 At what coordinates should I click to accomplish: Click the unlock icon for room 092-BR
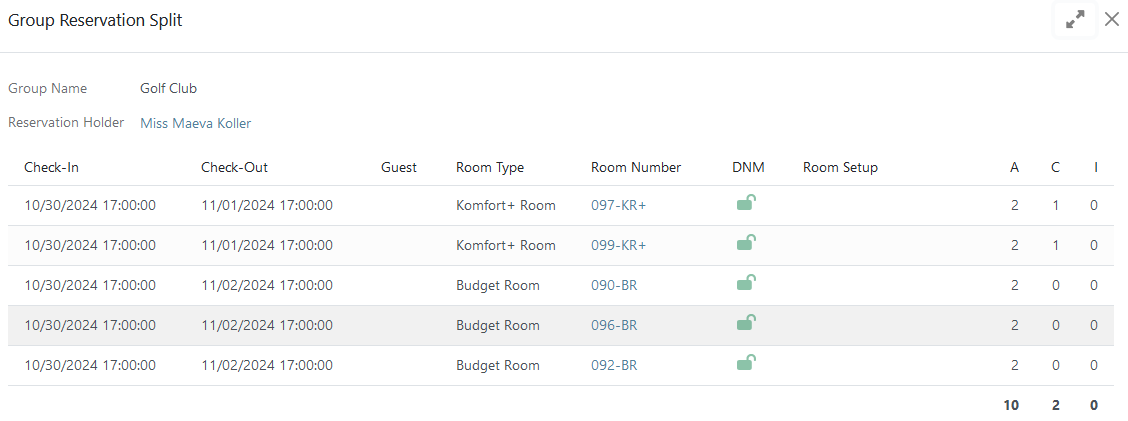745,364
